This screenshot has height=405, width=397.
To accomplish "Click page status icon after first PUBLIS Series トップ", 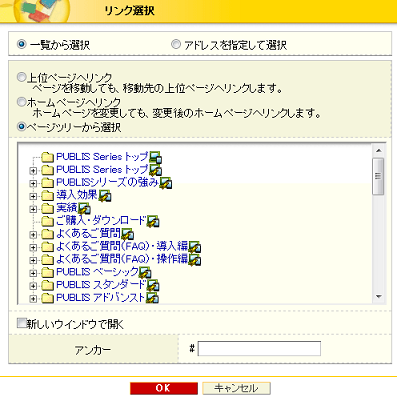I will (156, 157).
